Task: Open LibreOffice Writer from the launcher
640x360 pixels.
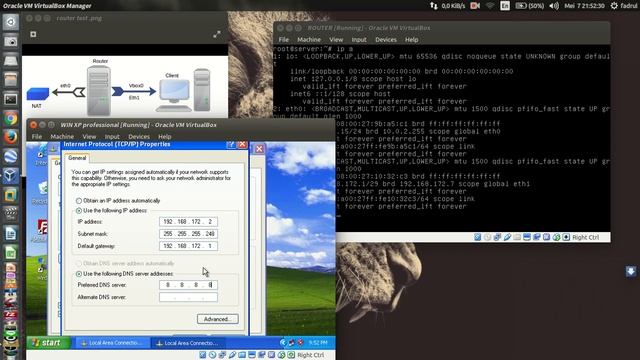Action: (11, 233)
